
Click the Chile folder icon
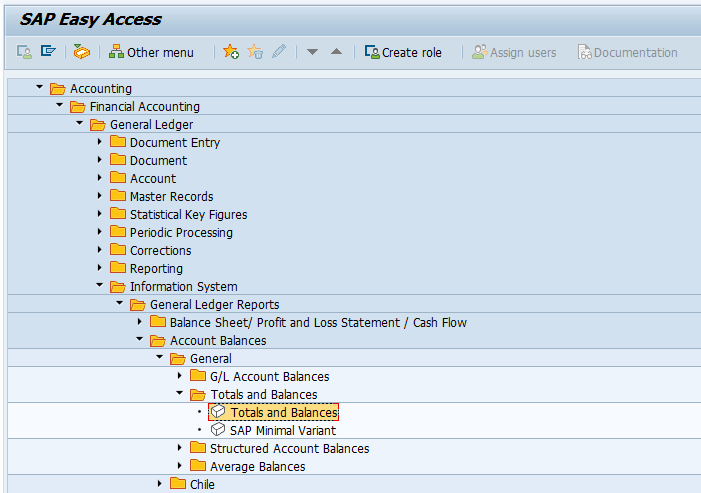coord(177,483)
